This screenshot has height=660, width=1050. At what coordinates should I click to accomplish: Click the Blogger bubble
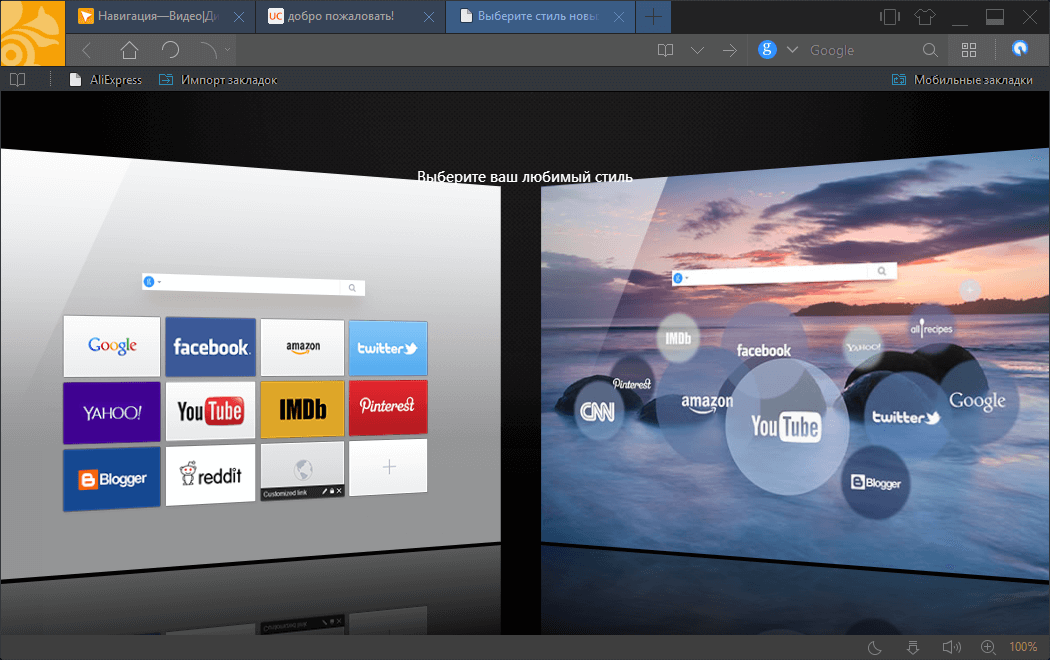[x=876, y=482]
